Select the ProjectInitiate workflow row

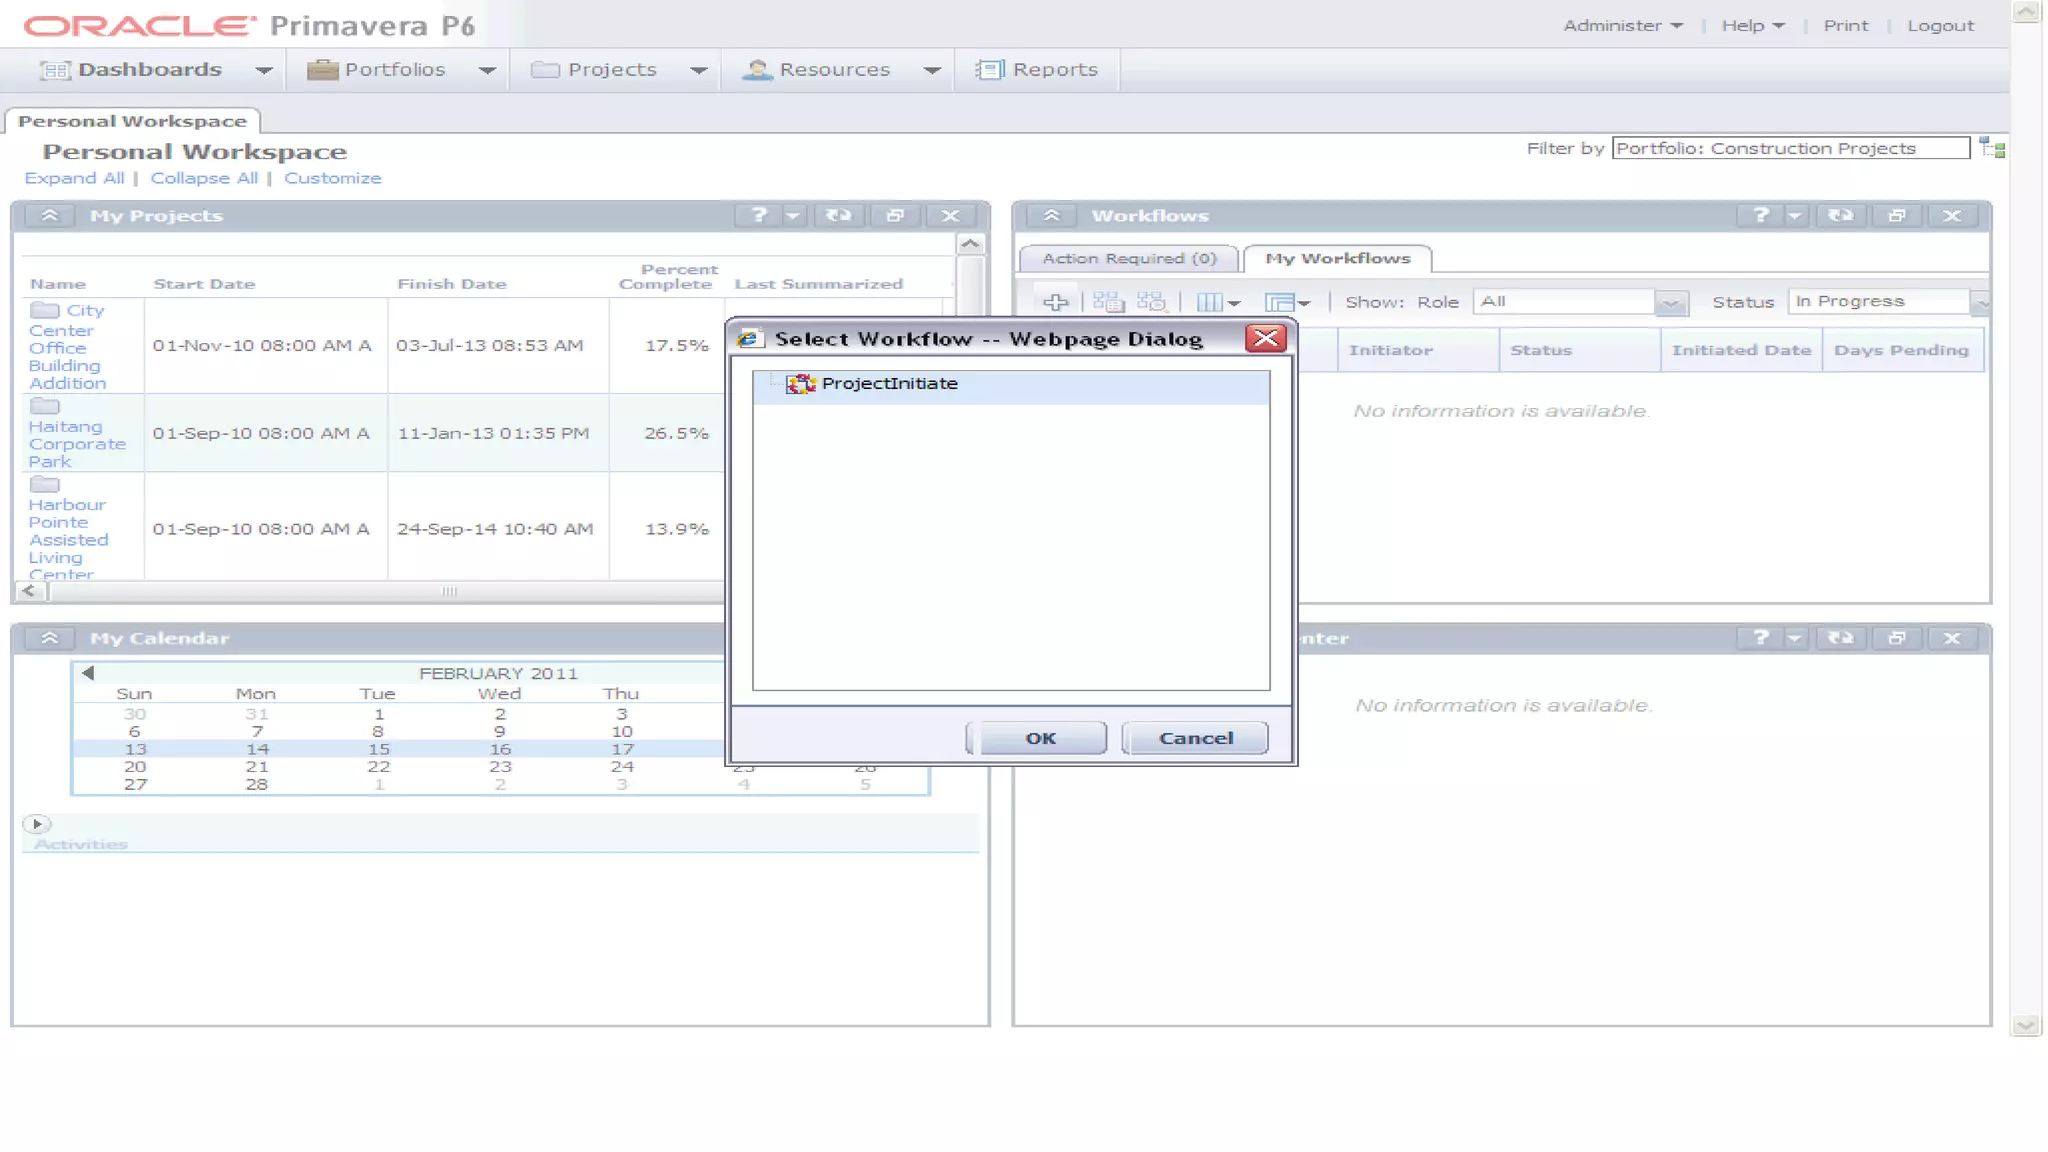tap(1011, 385)
